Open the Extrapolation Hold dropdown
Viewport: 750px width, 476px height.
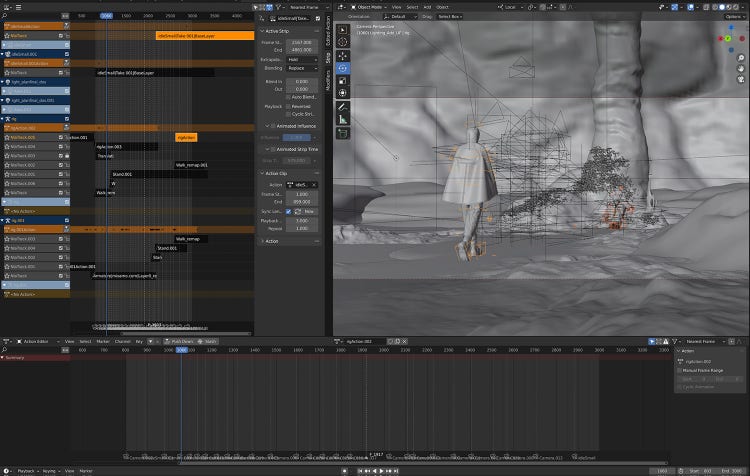tap(302, 59)
